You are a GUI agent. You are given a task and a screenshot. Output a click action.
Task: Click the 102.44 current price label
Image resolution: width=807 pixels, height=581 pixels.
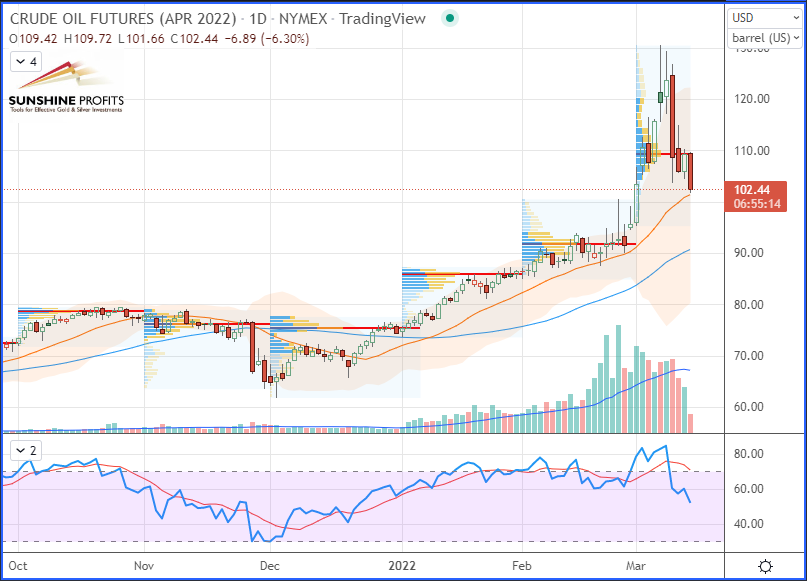pyautogui.click(x=752, y=190)
